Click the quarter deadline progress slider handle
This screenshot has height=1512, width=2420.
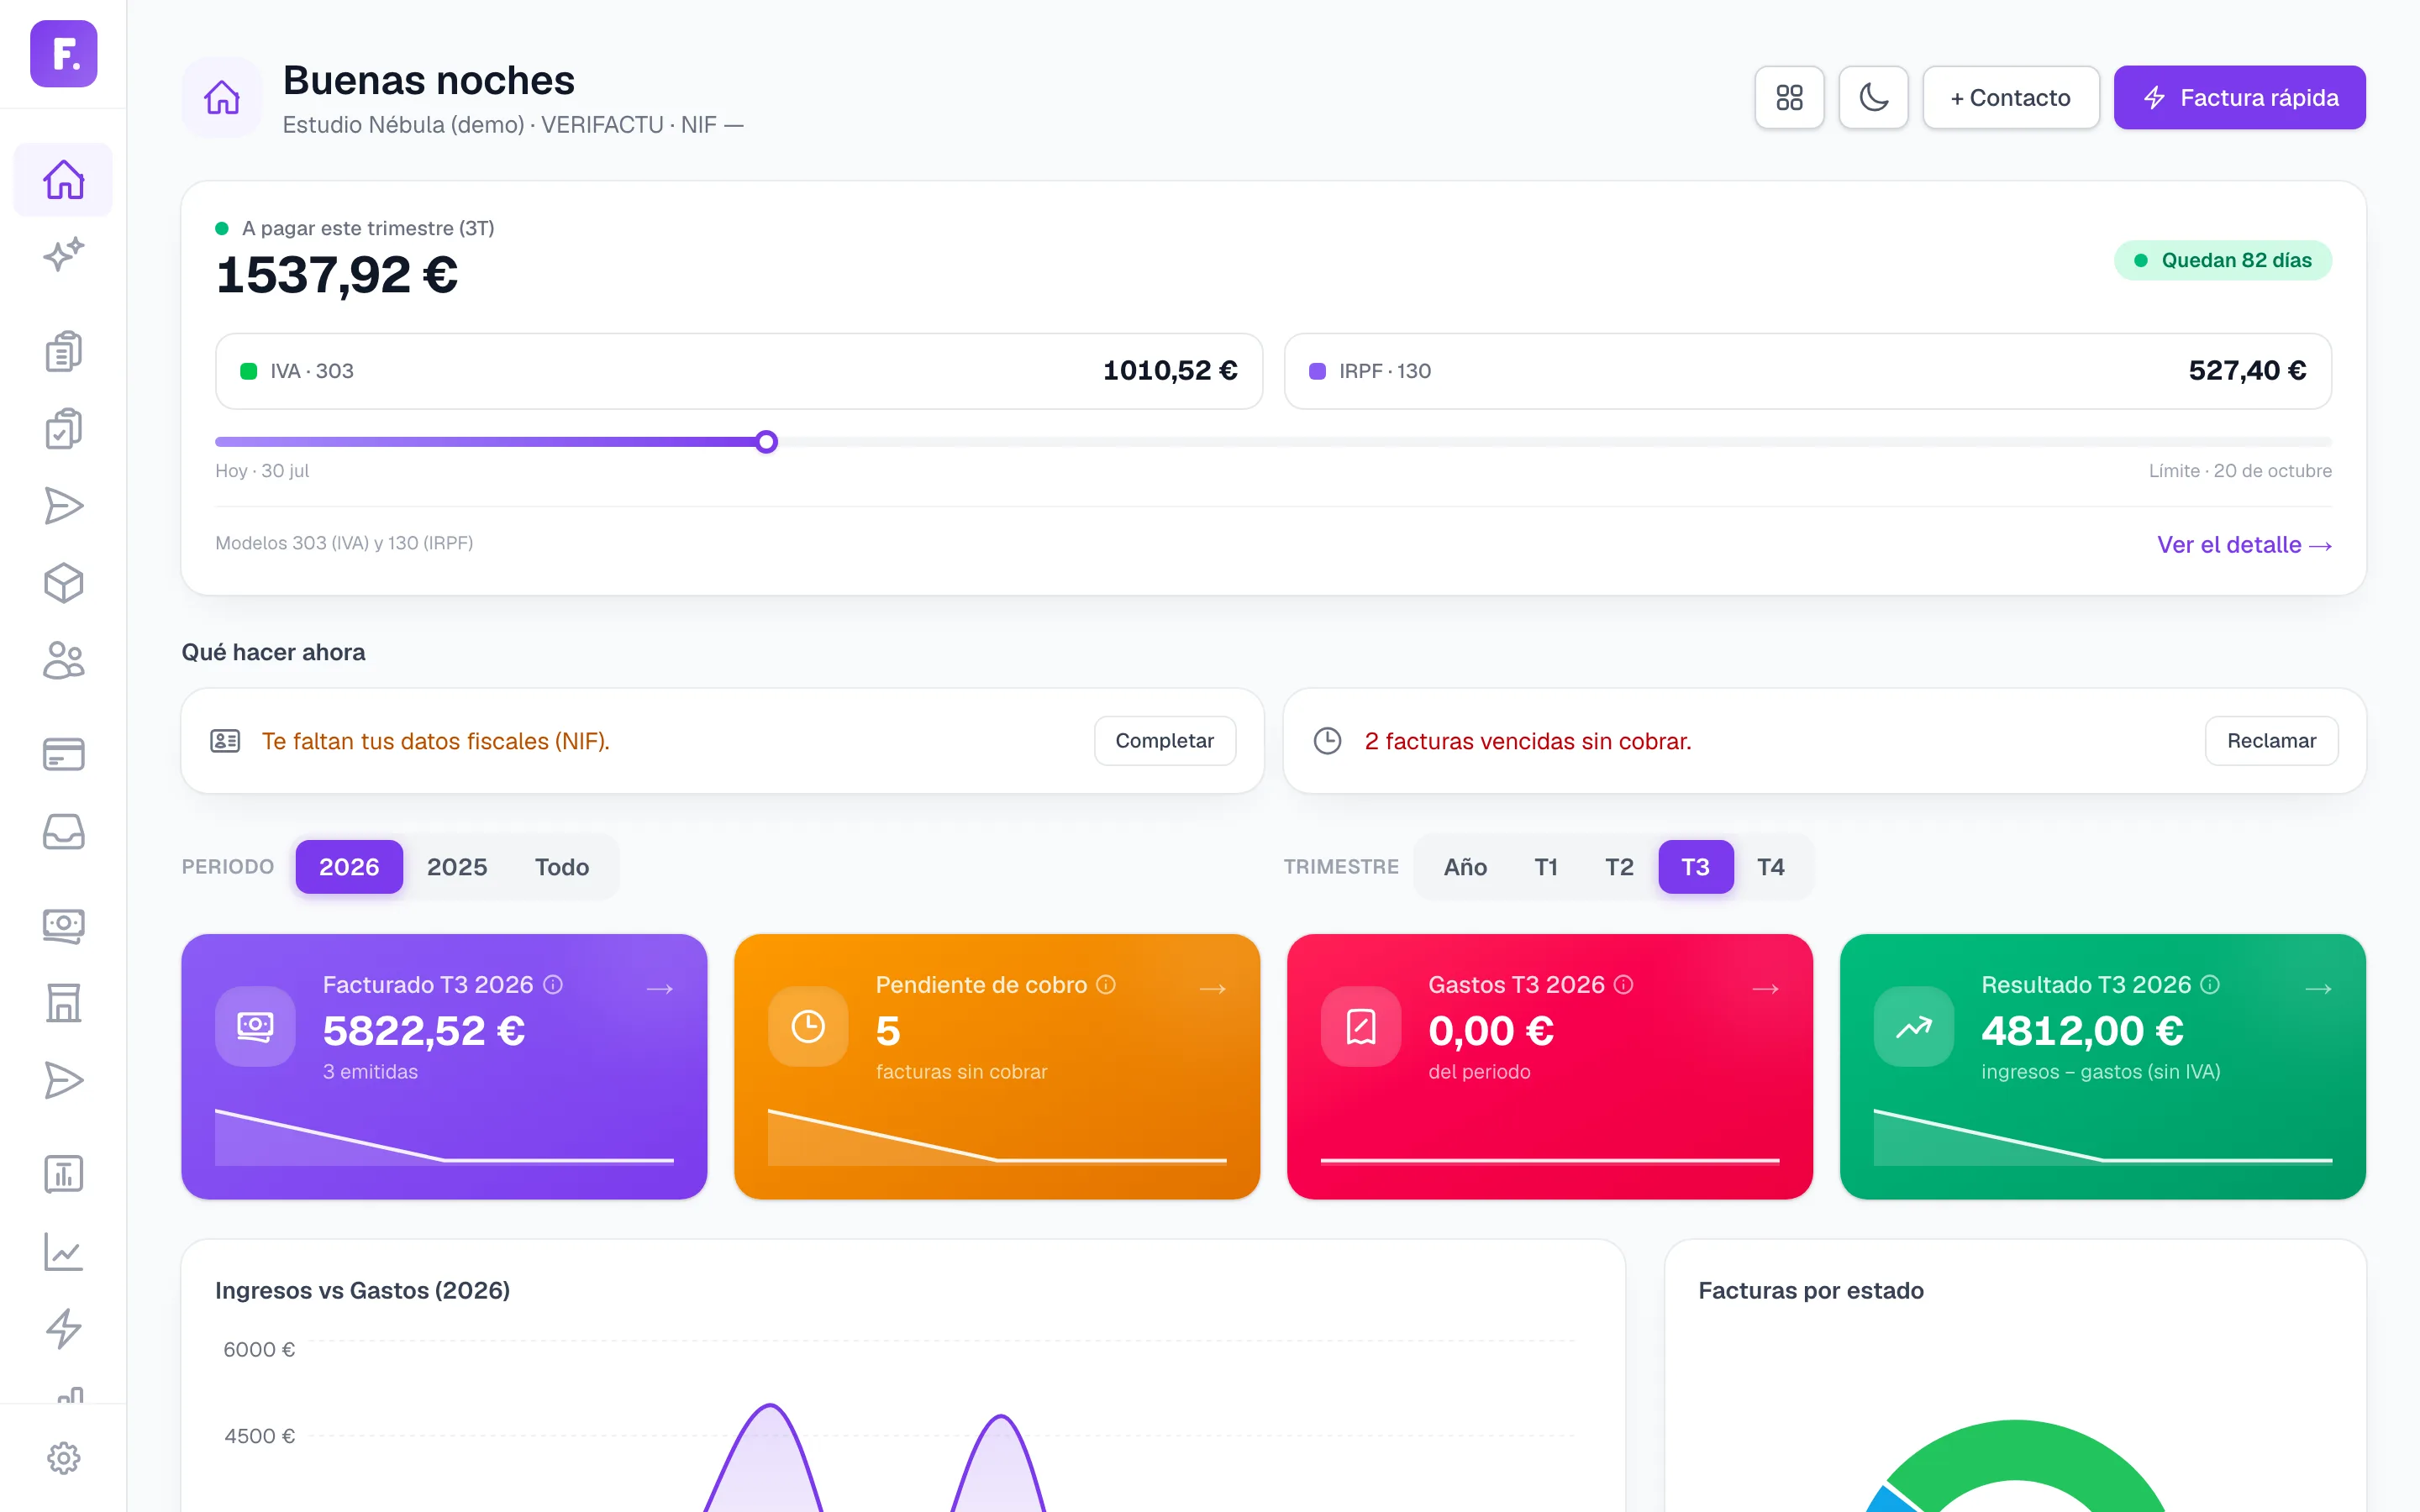coord(766,442)
